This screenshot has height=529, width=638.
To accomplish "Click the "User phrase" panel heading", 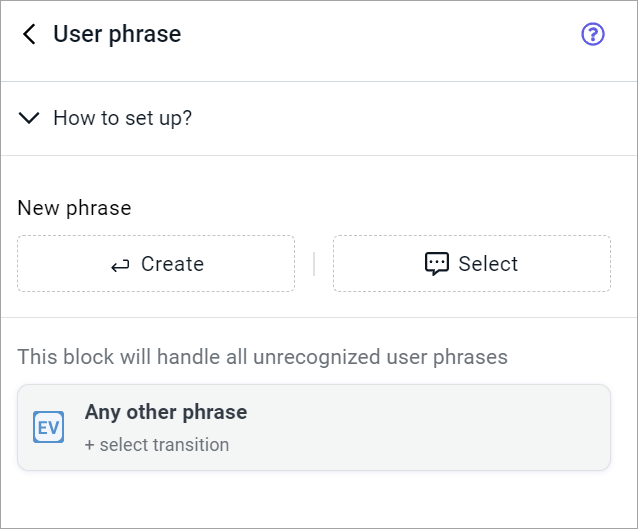I will click(x=117, y=35).
